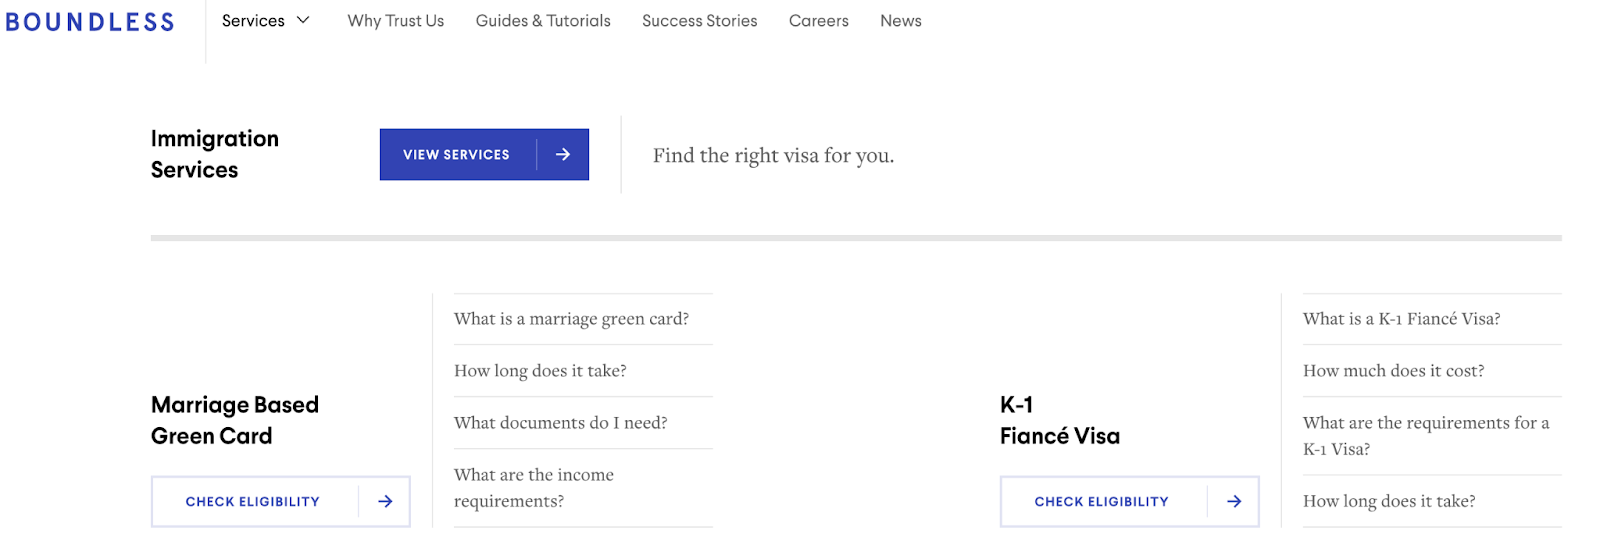Select "What documents do I need?" link
The width and height of the screenshot is (1600, 541).
click(560, 423)
